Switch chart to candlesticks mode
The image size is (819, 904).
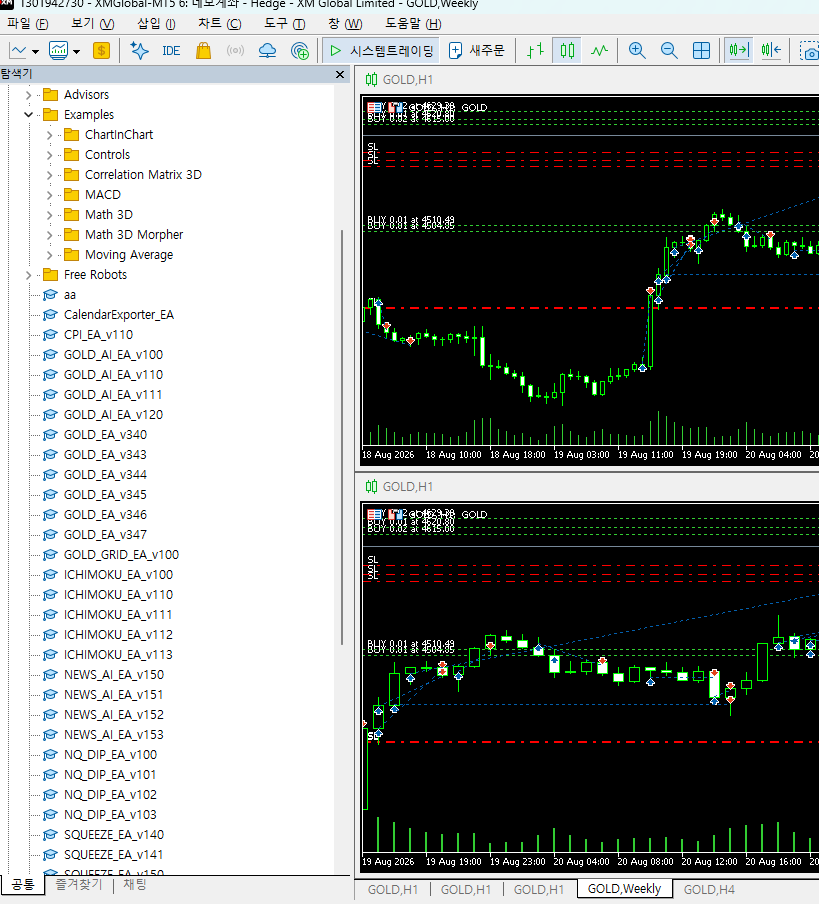(567, 51)
